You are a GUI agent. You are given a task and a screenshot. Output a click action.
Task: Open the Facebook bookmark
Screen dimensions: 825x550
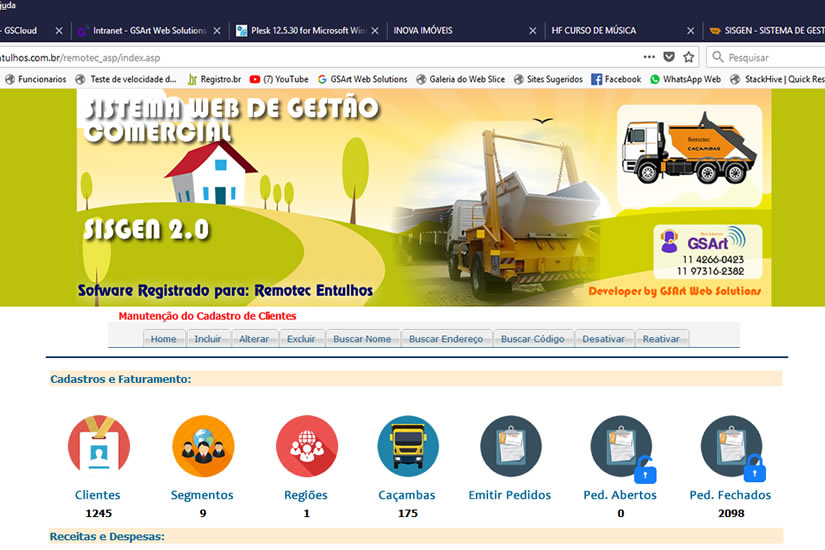pyautogui.click(x=616, y=79)
